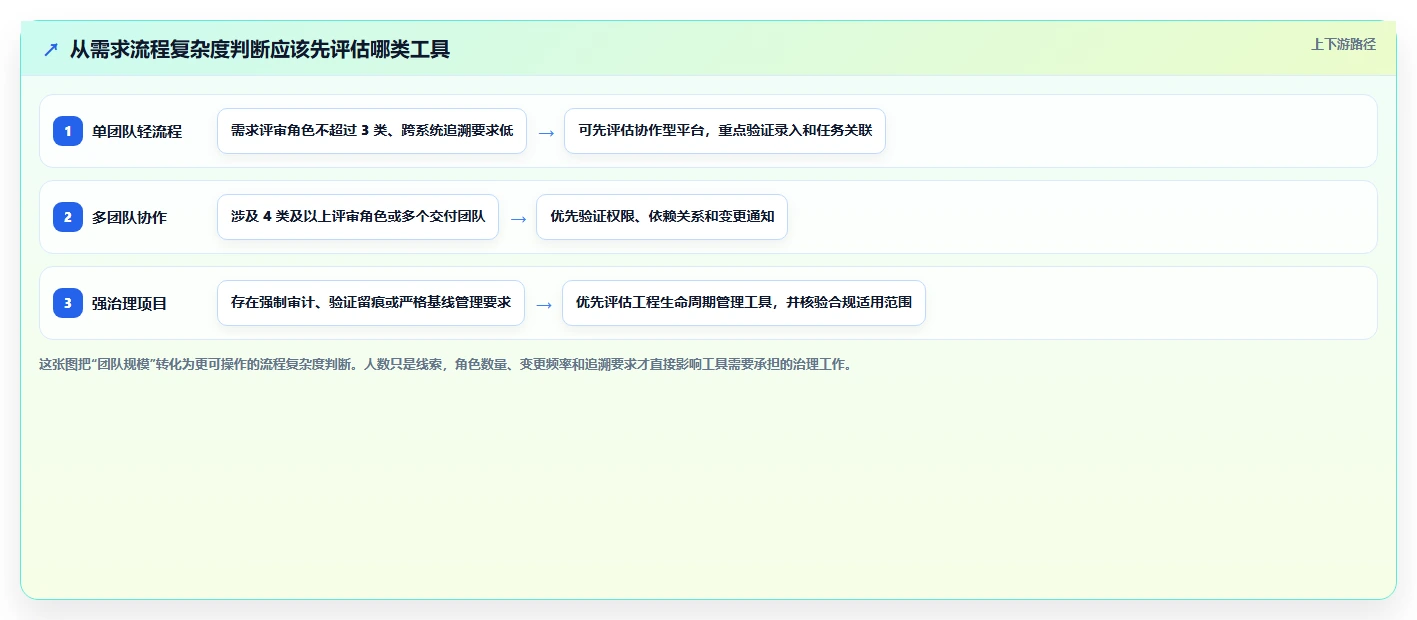This screenshot has width=1417, height=620.
Task: Click the number 3 step badge
Action: (68, 303)
